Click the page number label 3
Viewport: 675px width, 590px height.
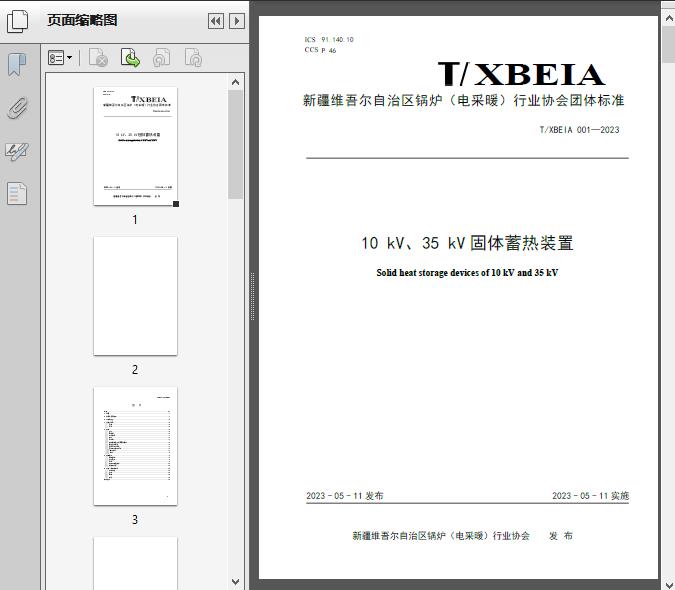coord(135,520)
